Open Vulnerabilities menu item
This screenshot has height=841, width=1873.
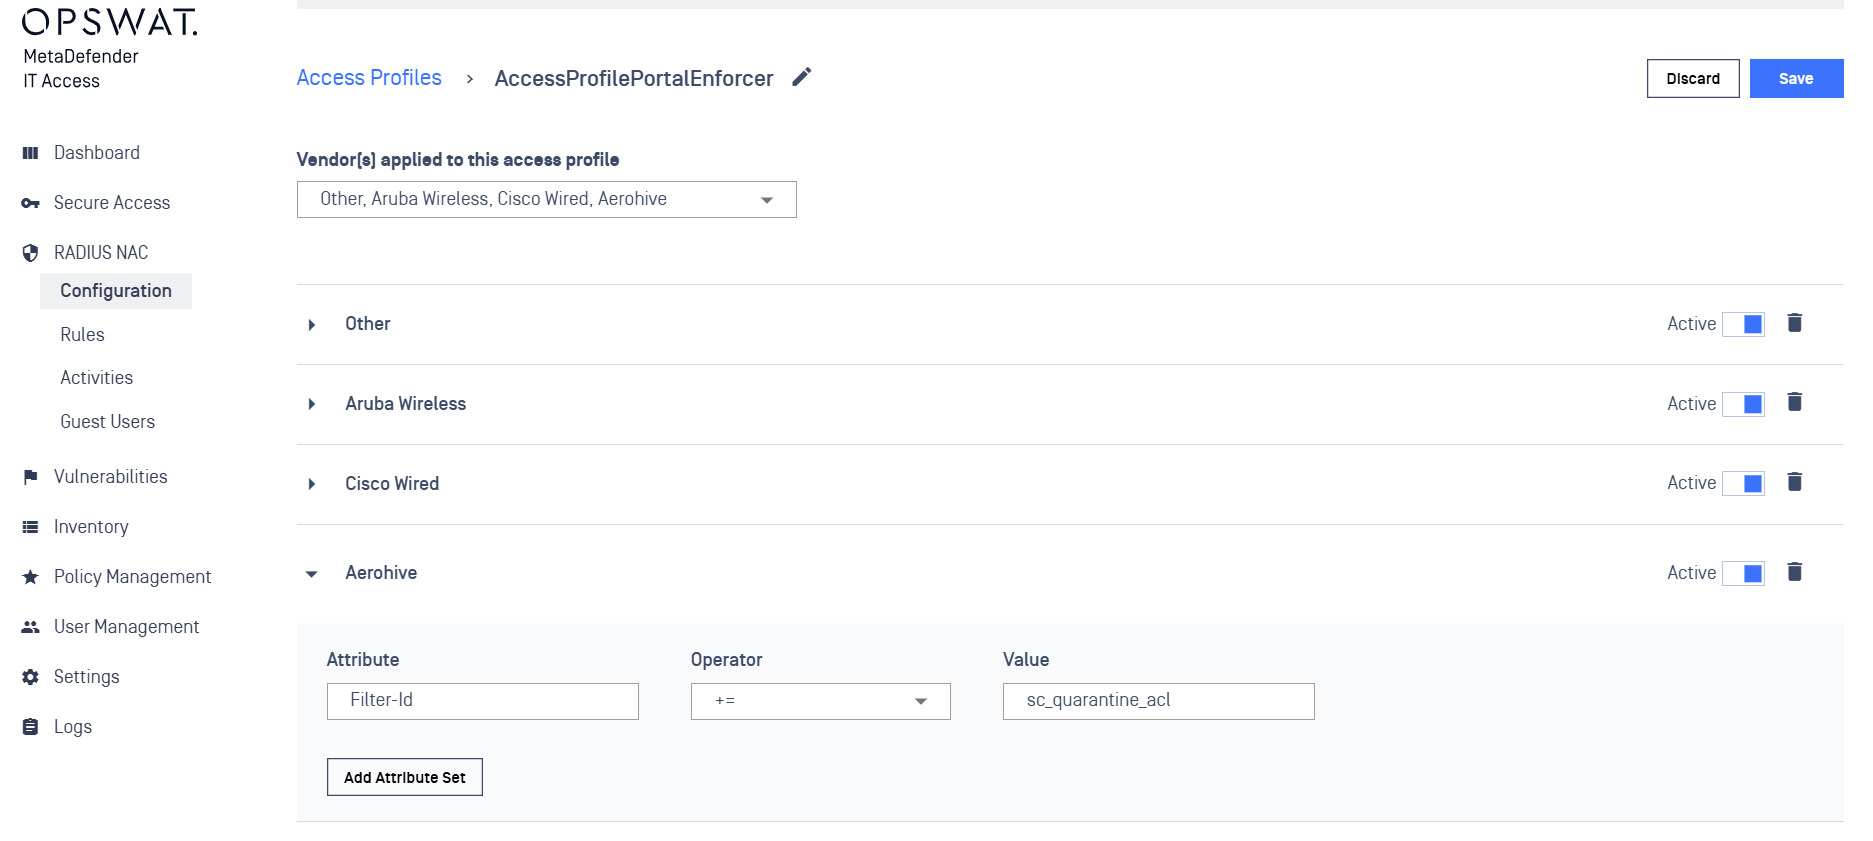pos(111,477)
